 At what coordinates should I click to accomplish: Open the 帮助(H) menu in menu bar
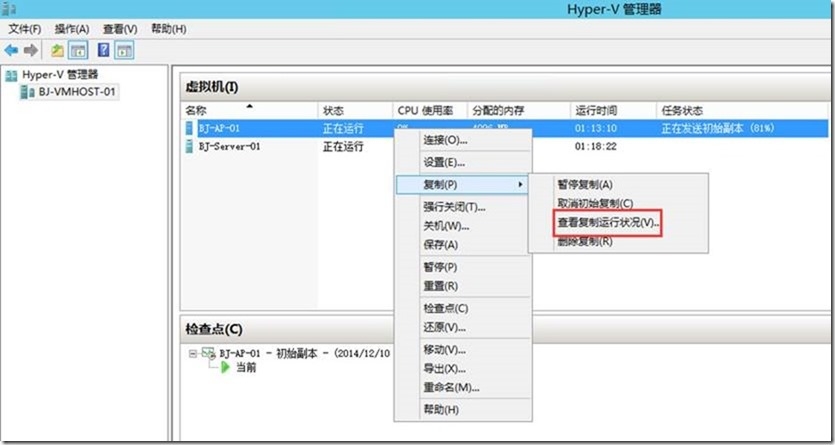point(169,29)
